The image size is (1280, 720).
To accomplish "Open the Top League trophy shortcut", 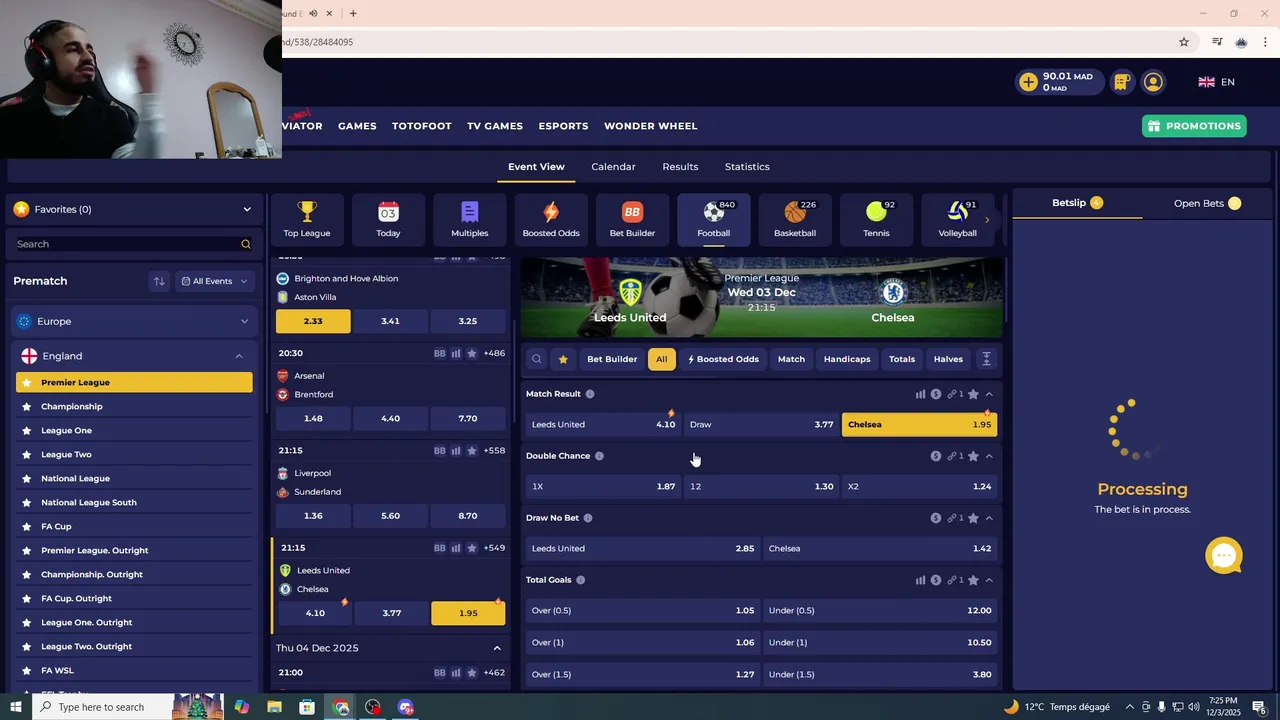I will point(307,219).
